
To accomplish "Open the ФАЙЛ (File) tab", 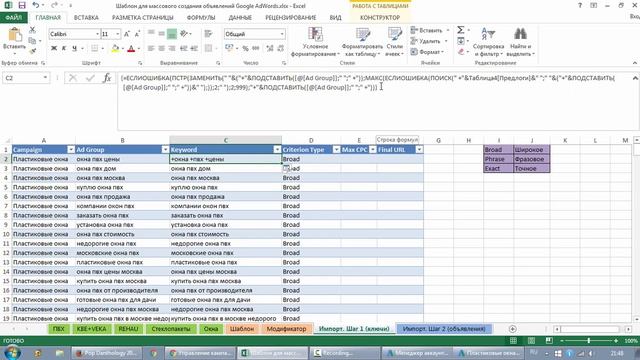I will click(x=13, y=18).
